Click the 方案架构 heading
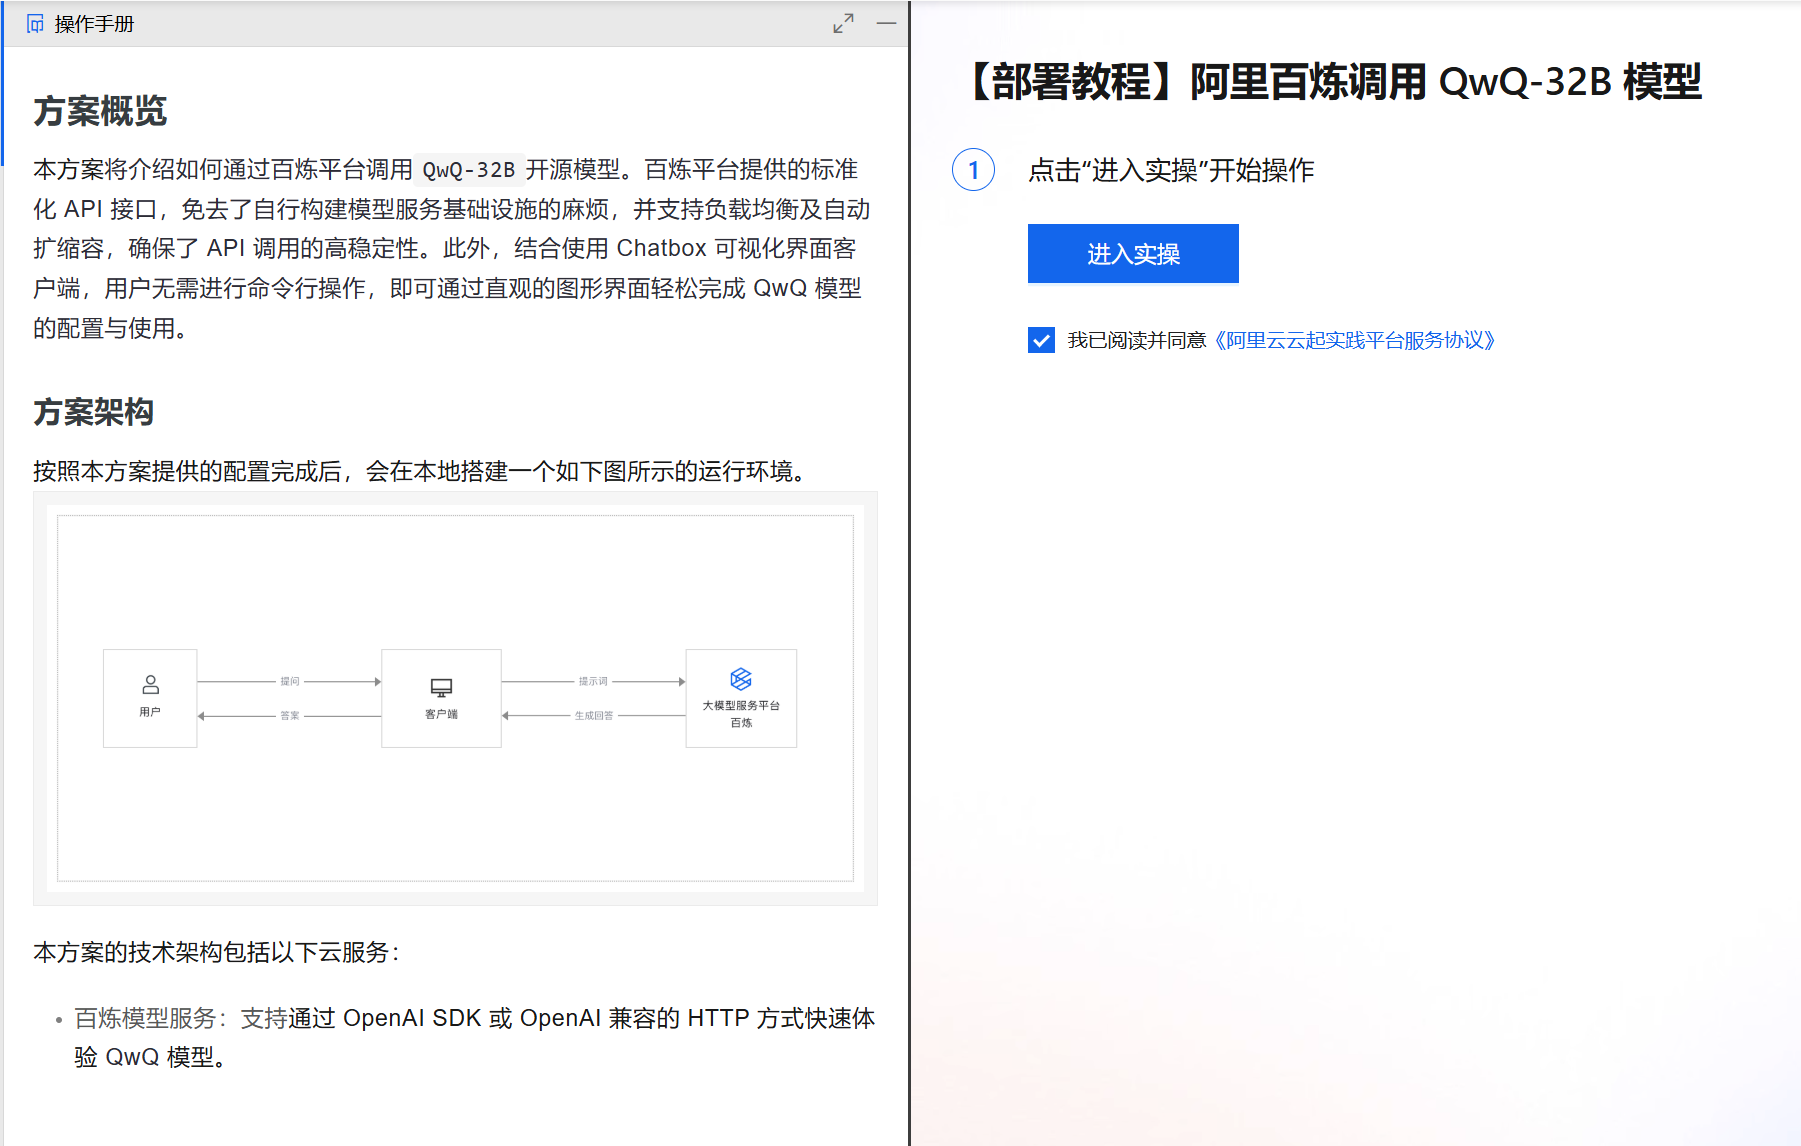Viewport: 1801px width, 1146px height. [x=93, y=412]
